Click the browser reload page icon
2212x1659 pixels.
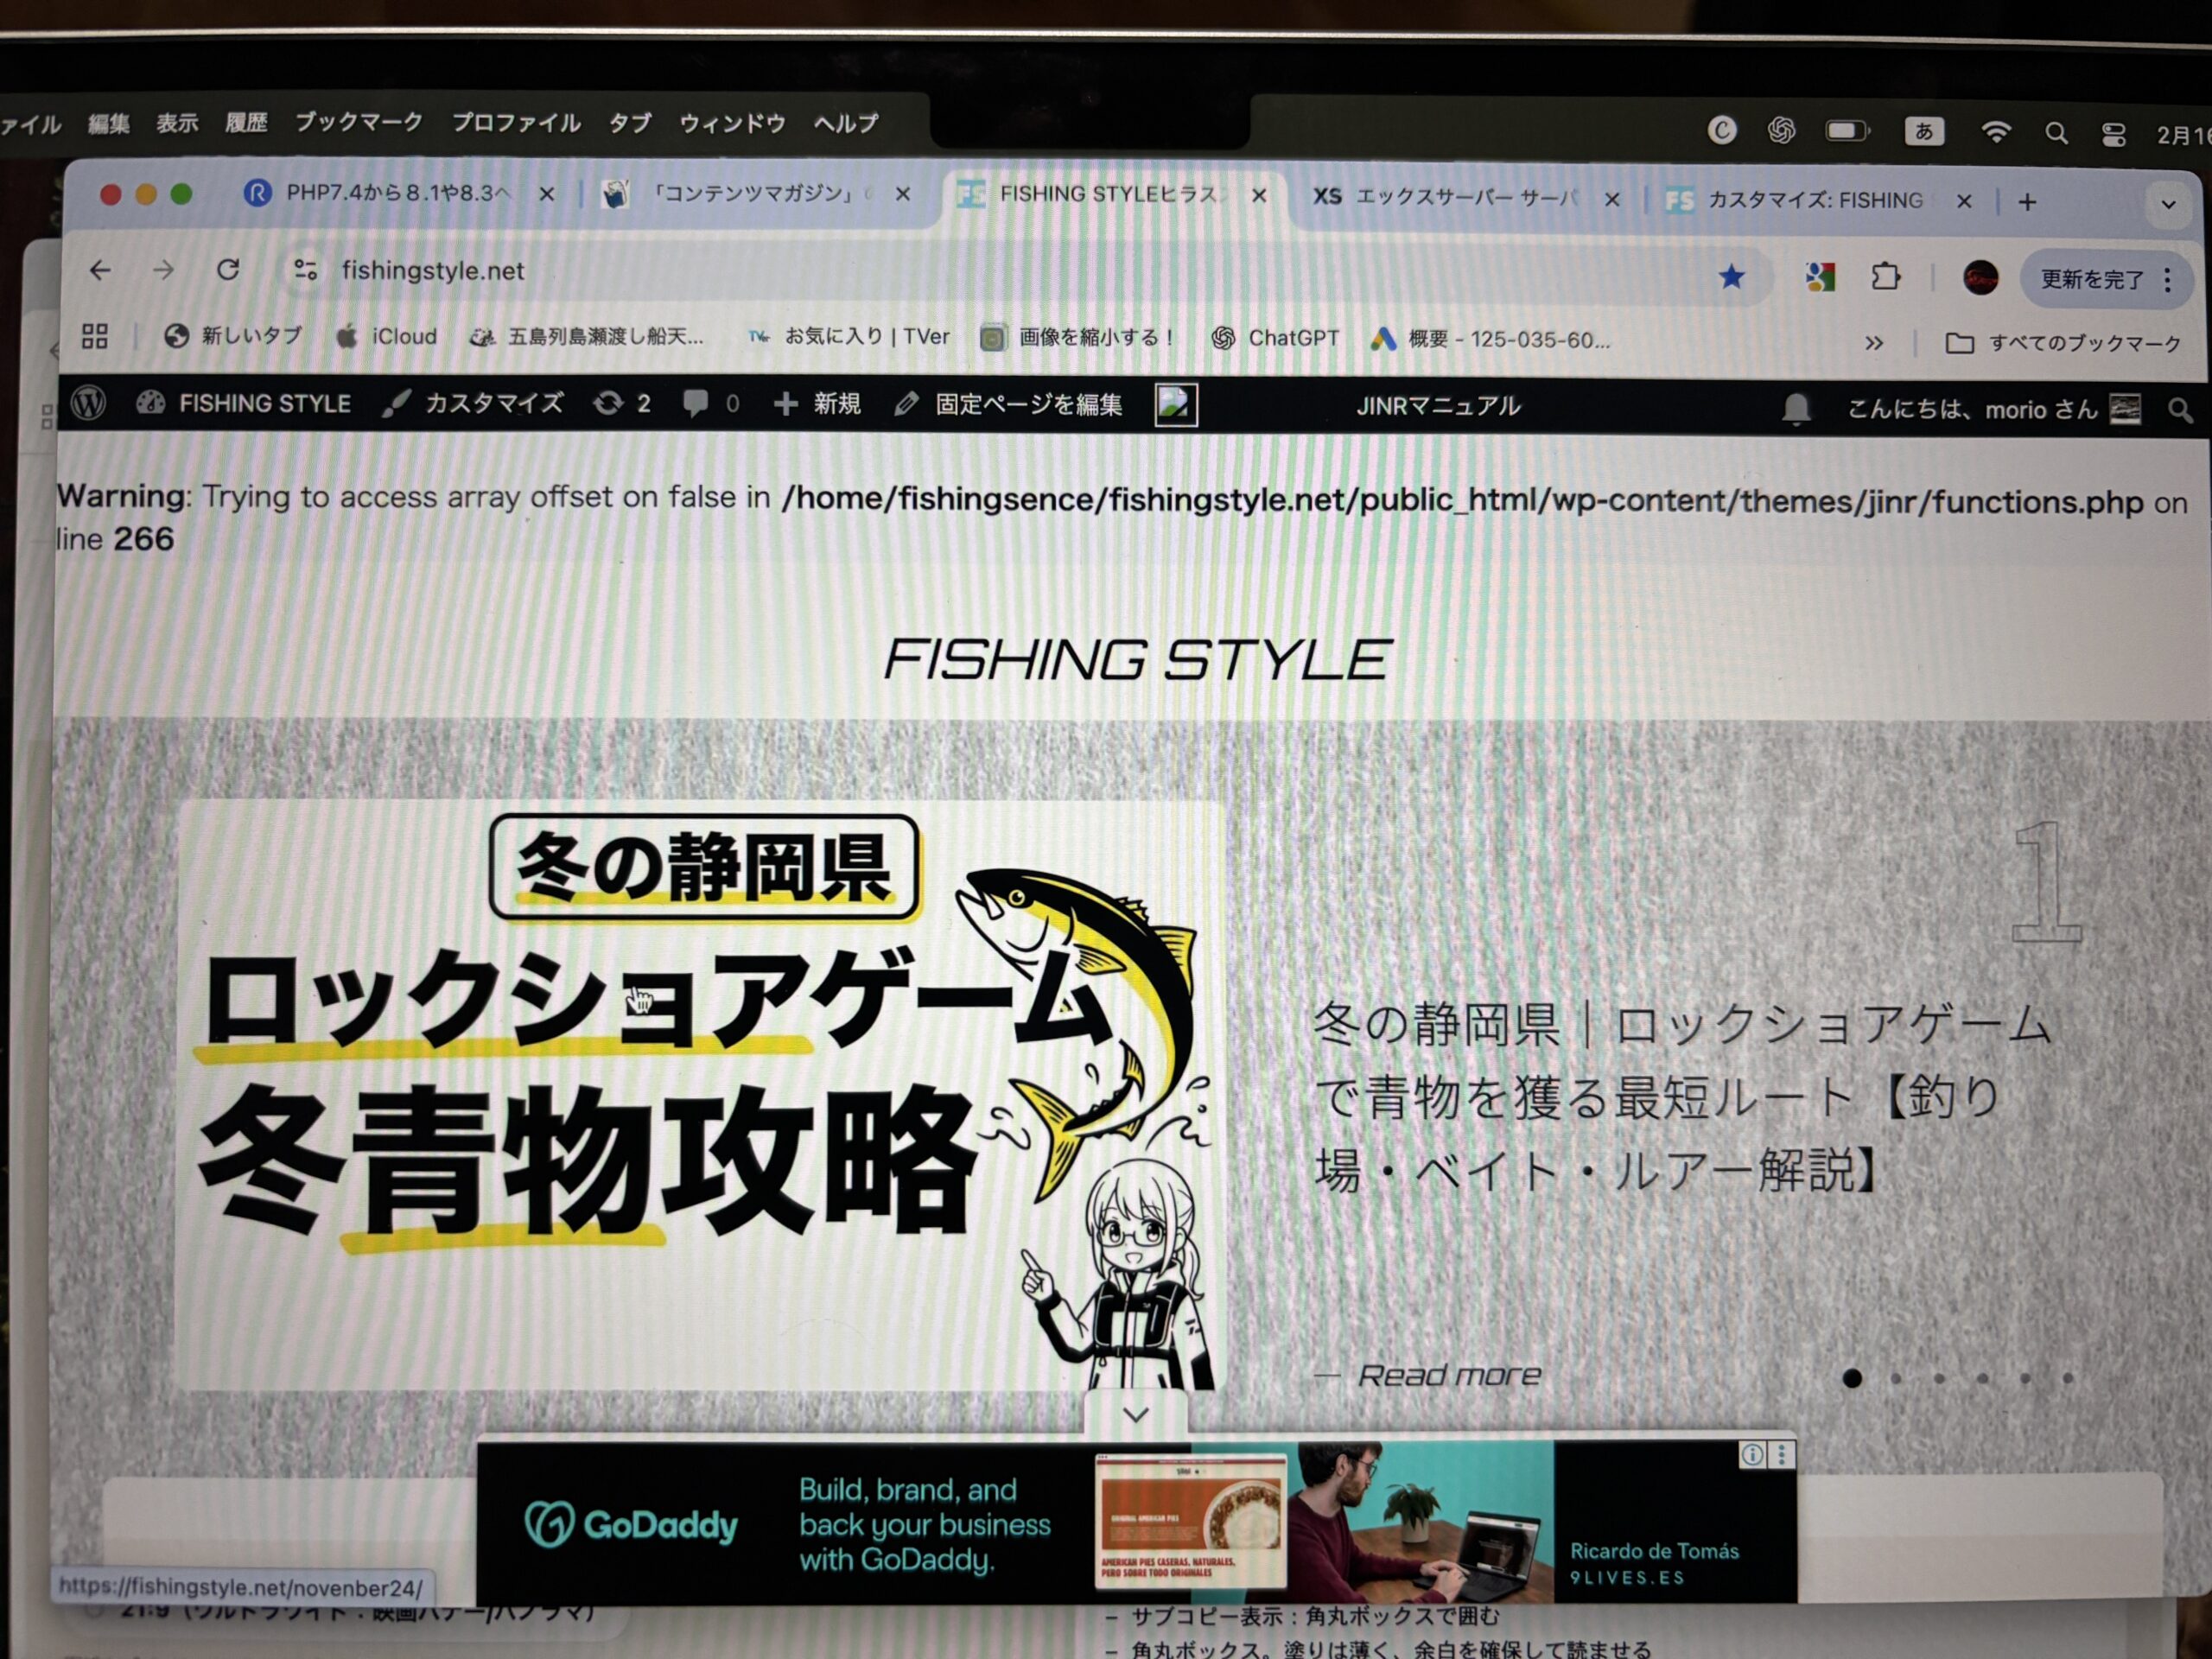[228, 270]
